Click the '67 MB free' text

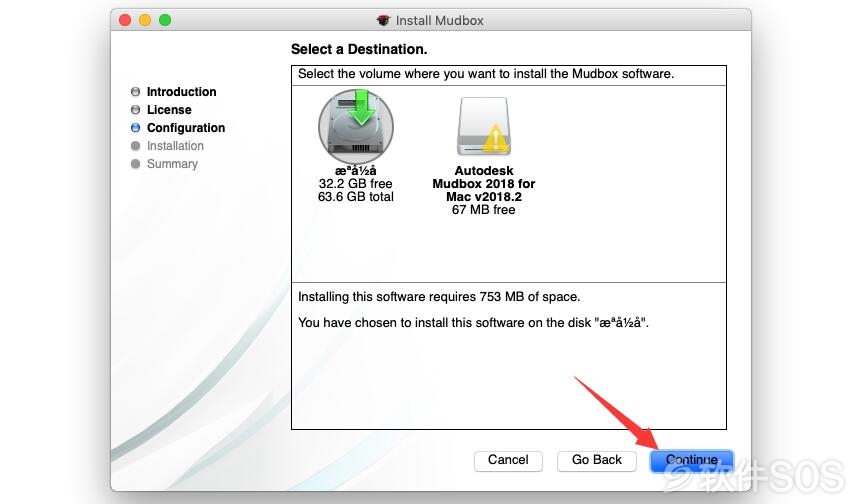(x=484, y=210)
